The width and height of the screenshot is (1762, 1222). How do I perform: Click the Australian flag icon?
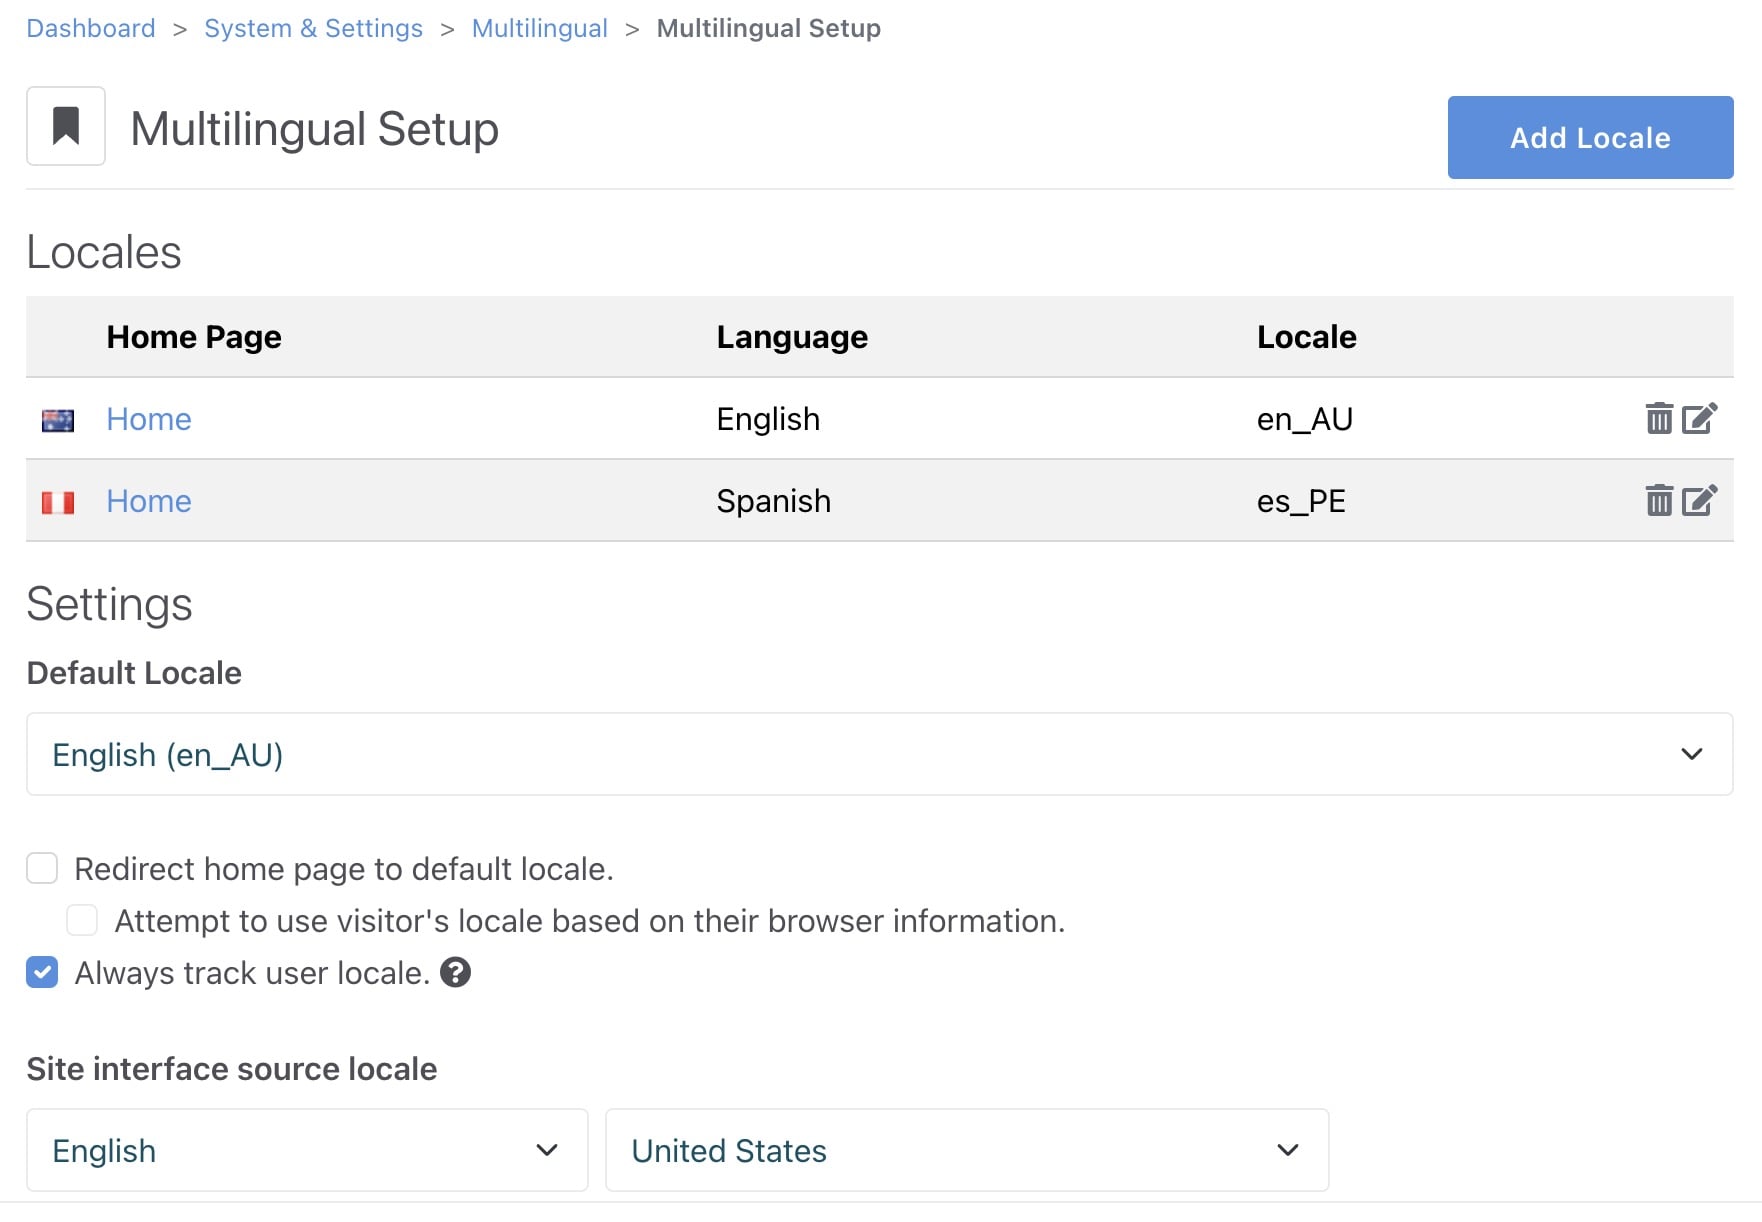(58, 420)
